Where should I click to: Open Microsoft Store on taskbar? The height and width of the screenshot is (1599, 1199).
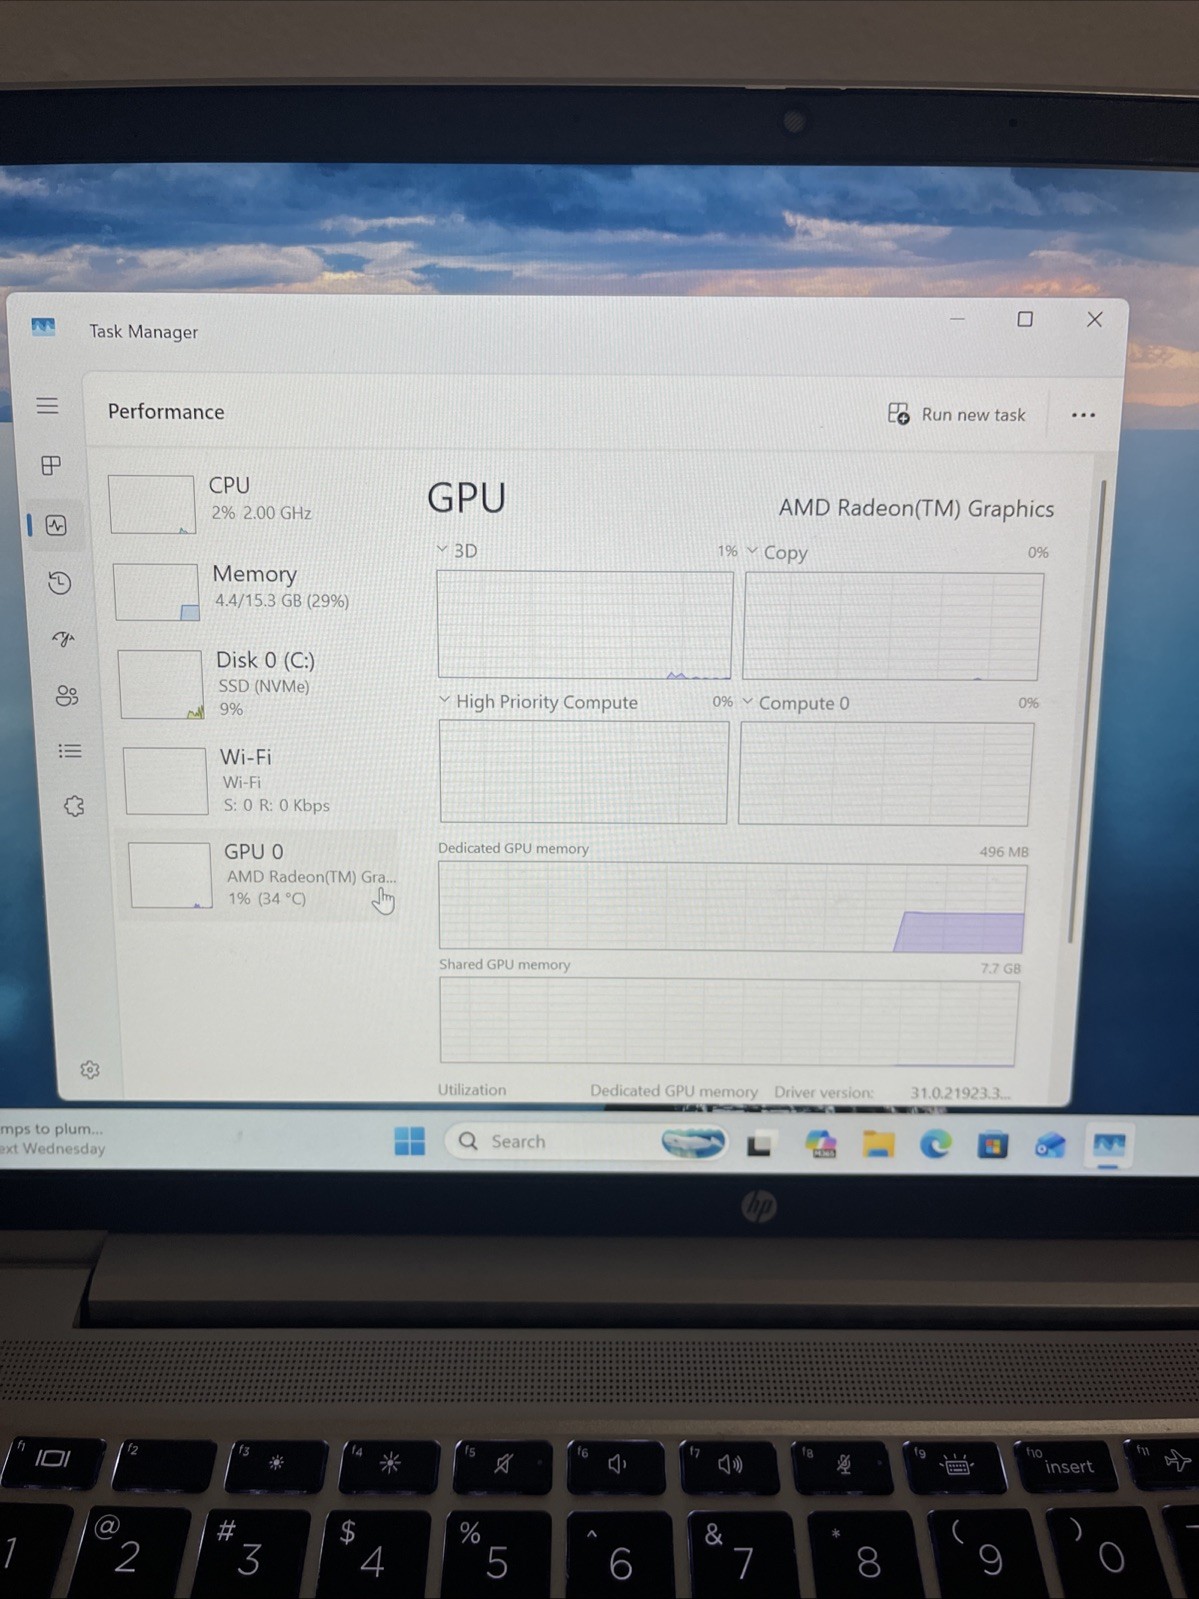(x=992, y=1145)
